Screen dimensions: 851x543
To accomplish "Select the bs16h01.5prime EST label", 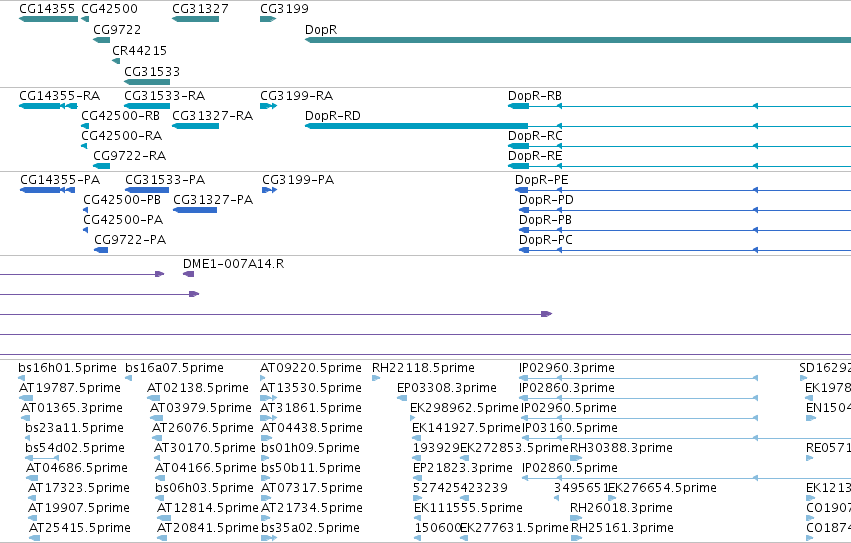I will (x=67, y=368).
